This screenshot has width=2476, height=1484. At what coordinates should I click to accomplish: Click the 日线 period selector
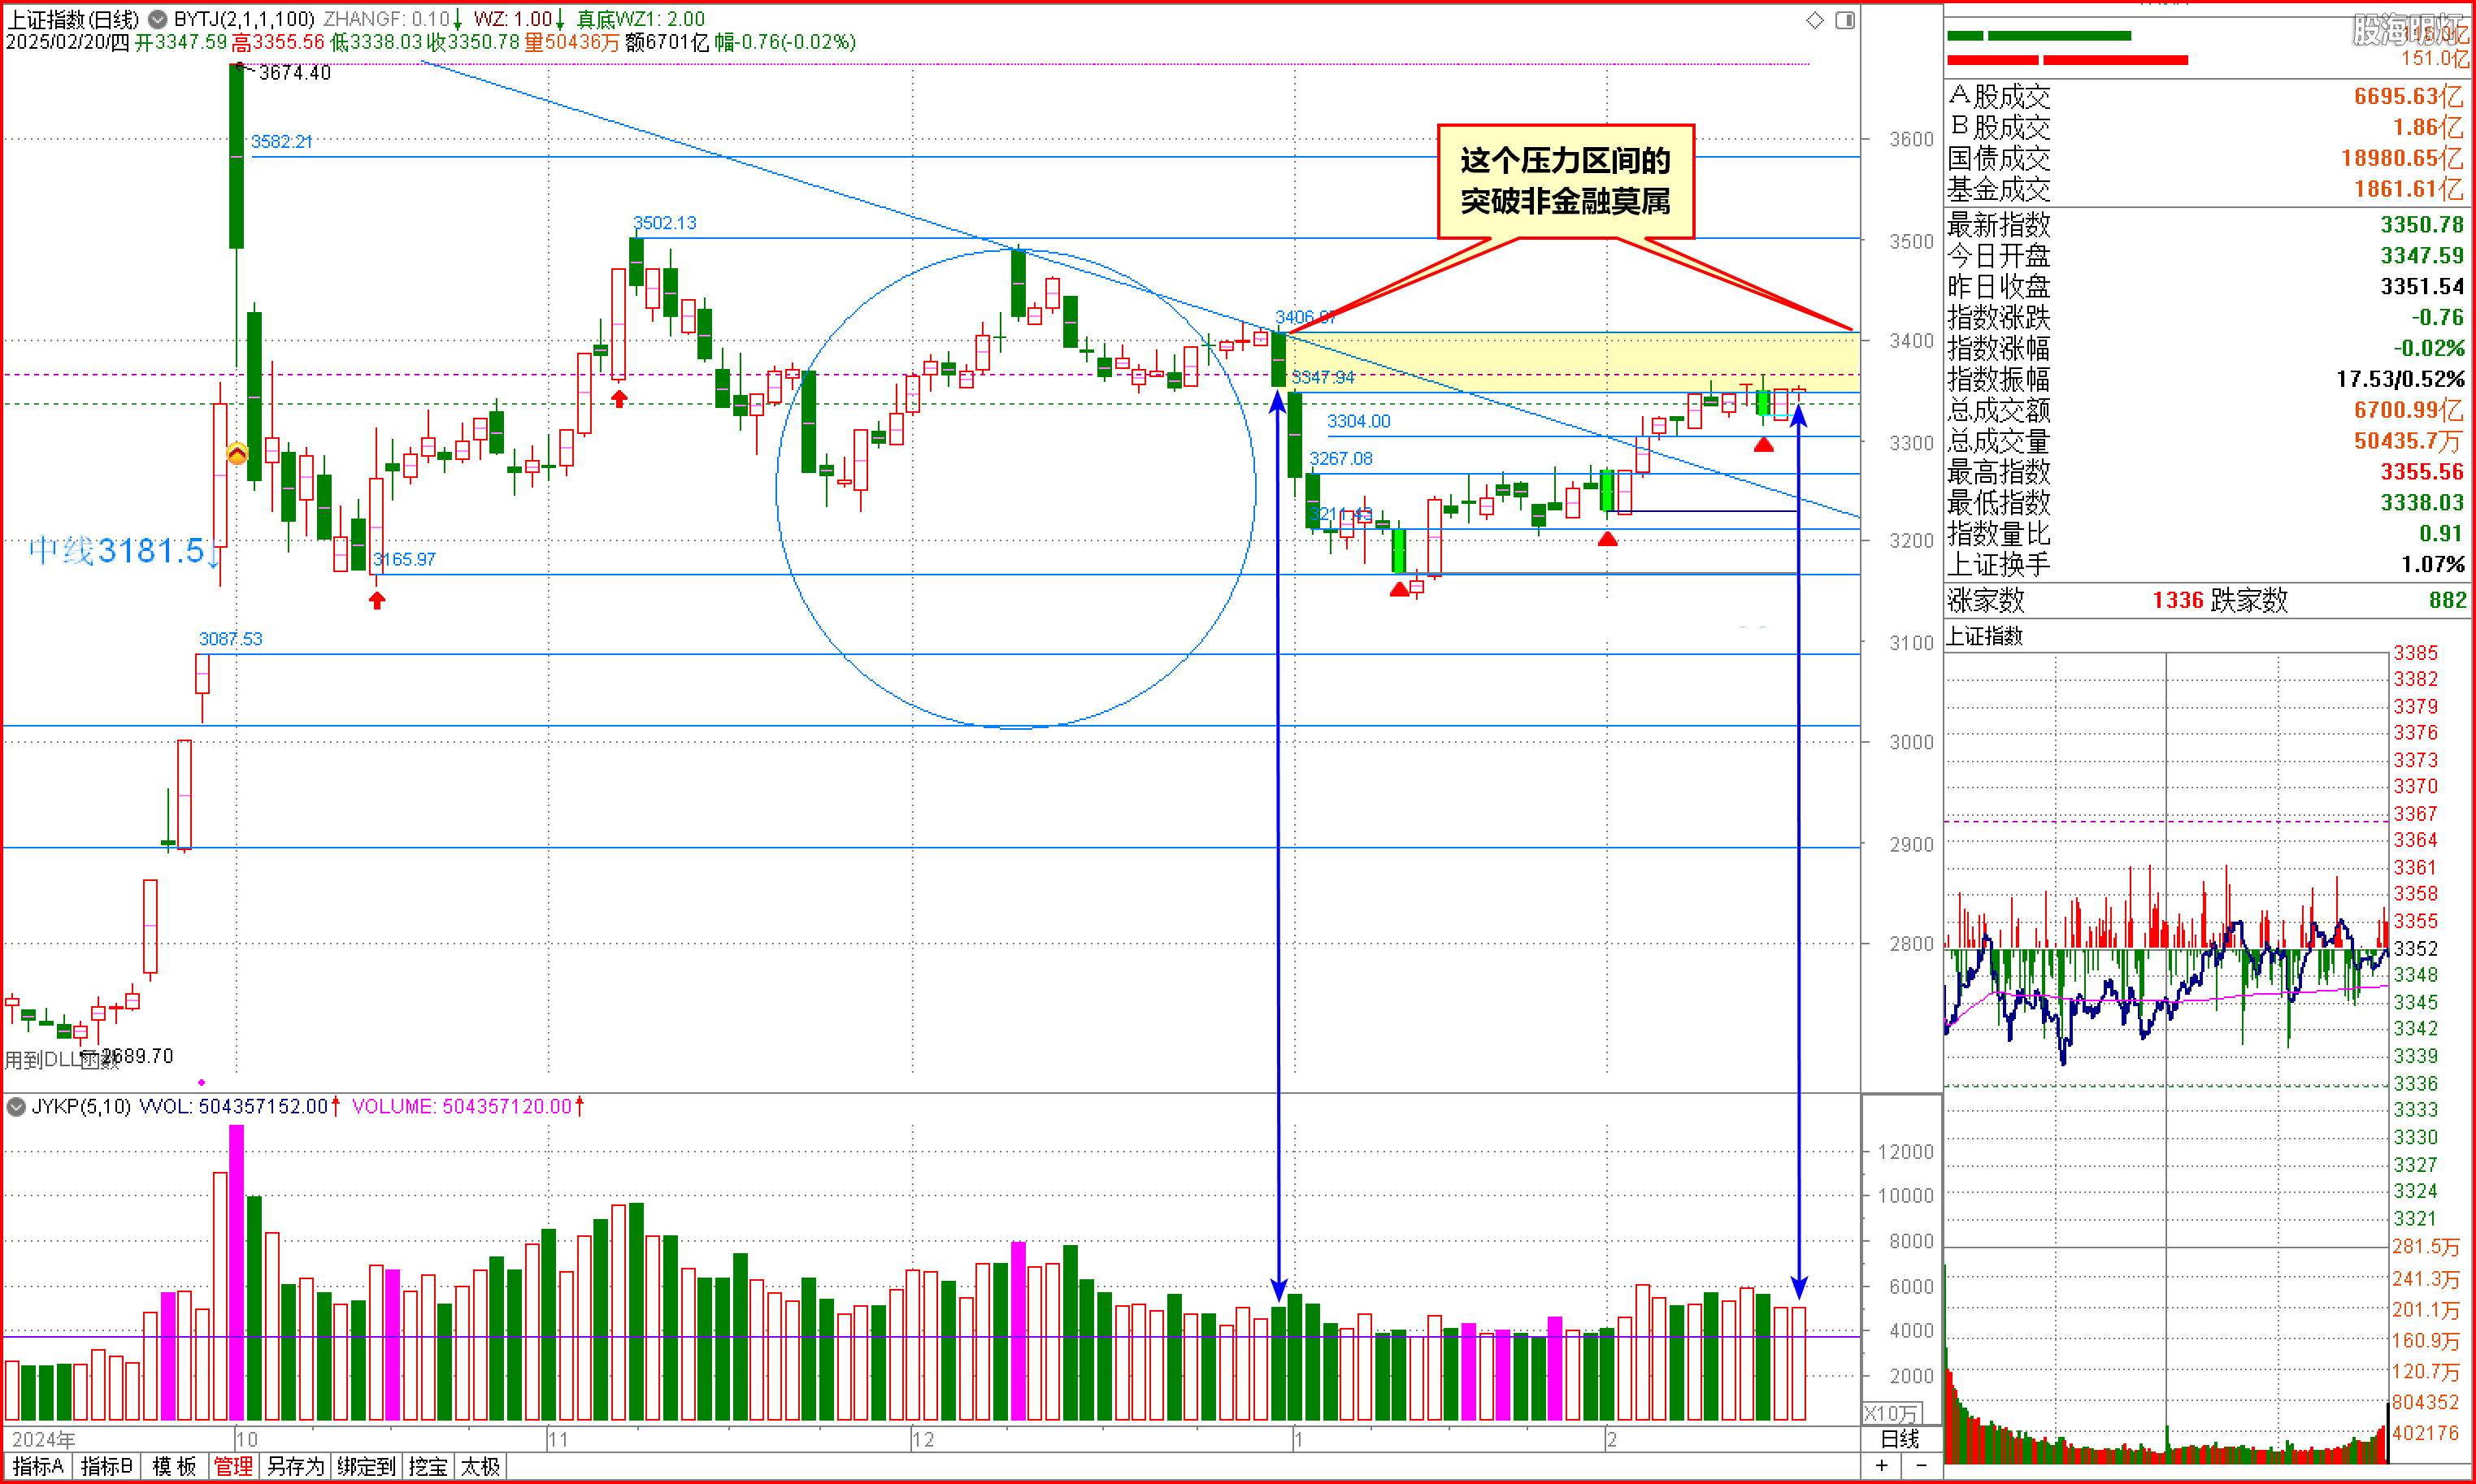[1900, 1439]
